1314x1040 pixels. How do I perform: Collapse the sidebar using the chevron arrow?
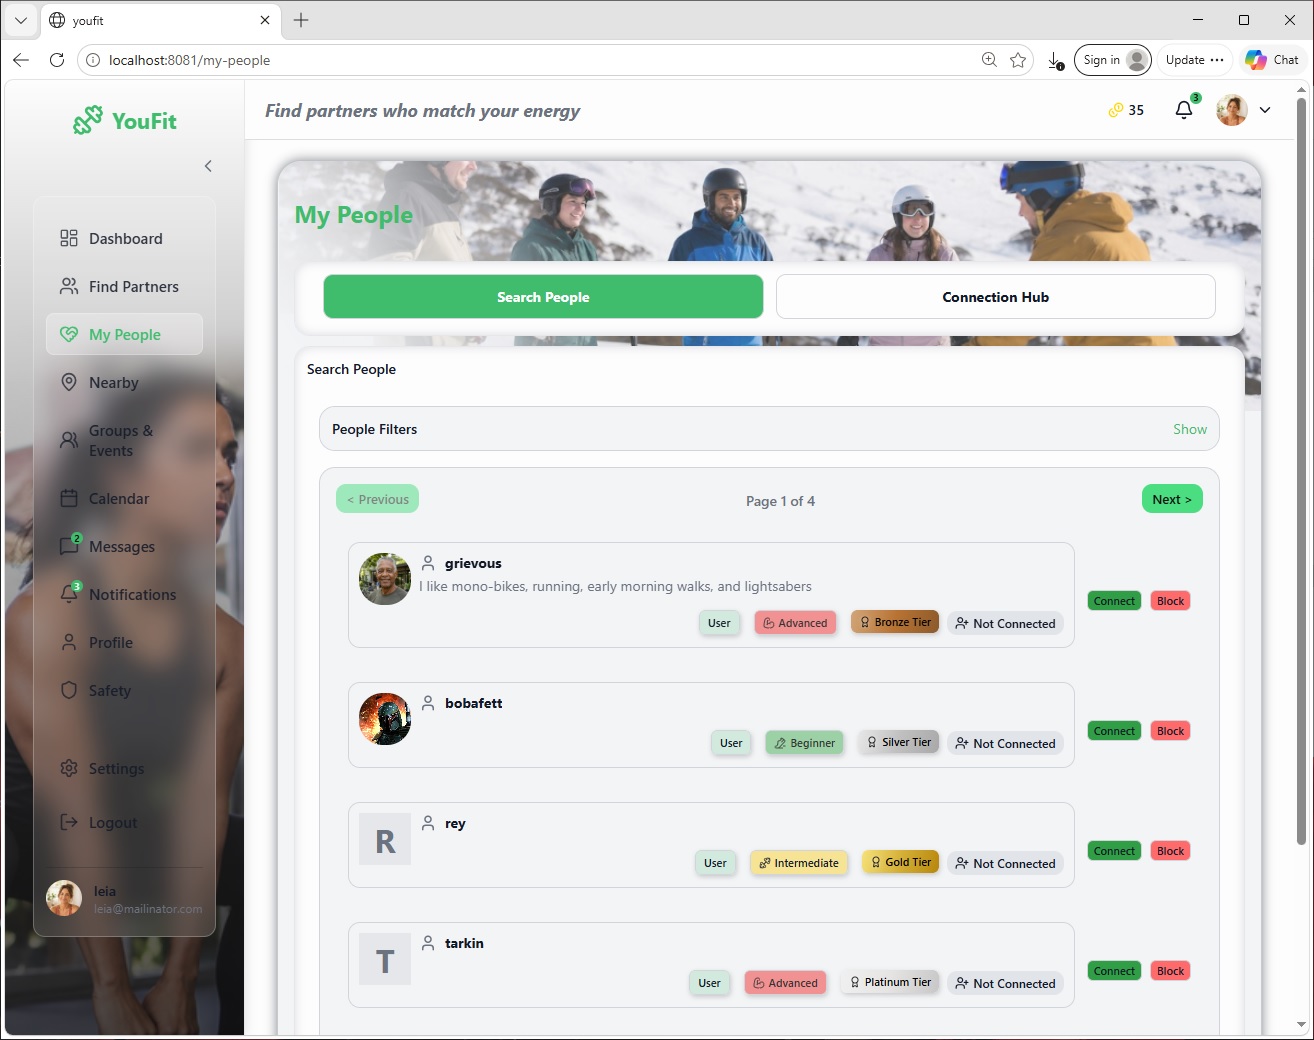[x=208, y=166]
